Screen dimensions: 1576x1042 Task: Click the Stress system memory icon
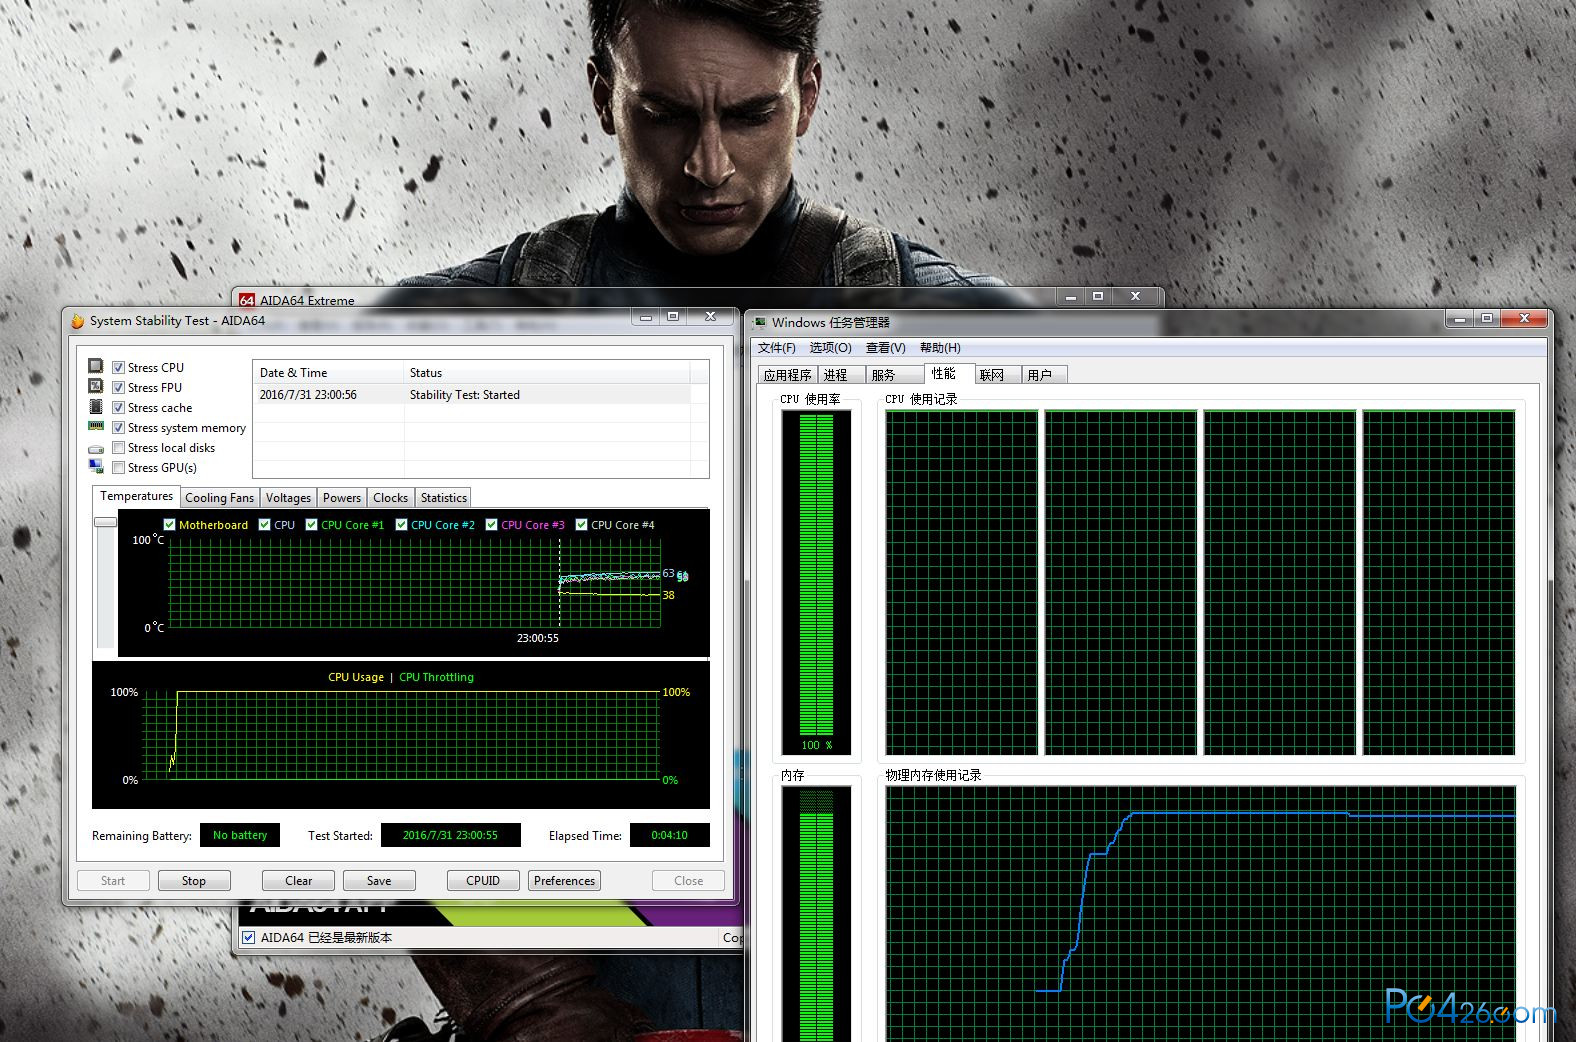[x=96, y=426]
